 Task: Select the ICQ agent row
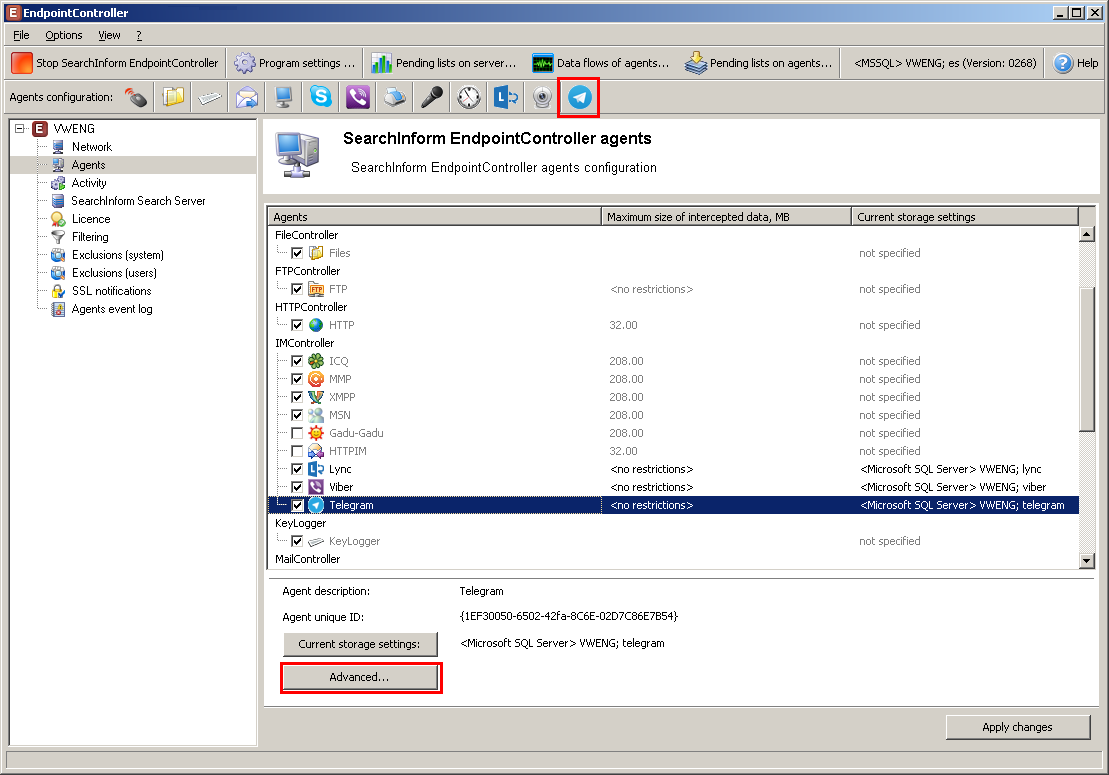(673, 361)
